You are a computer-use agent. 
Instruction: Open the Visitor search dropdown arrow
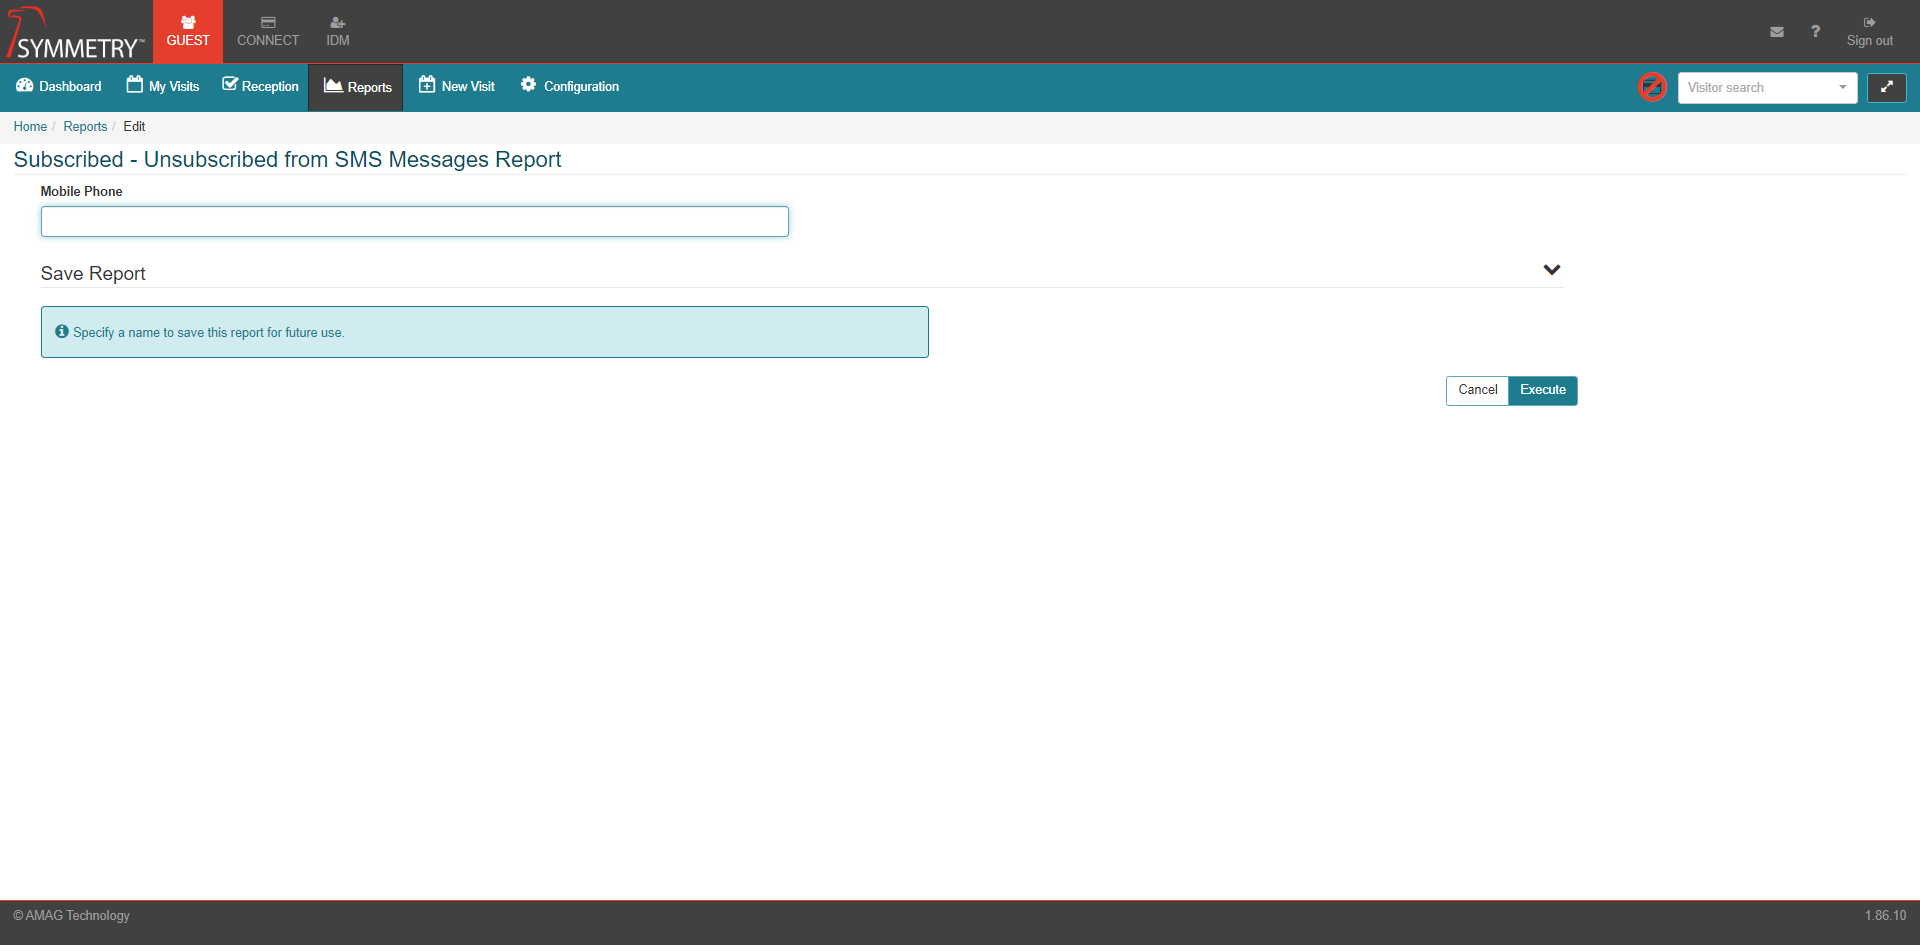click(x=1843, y=88)
